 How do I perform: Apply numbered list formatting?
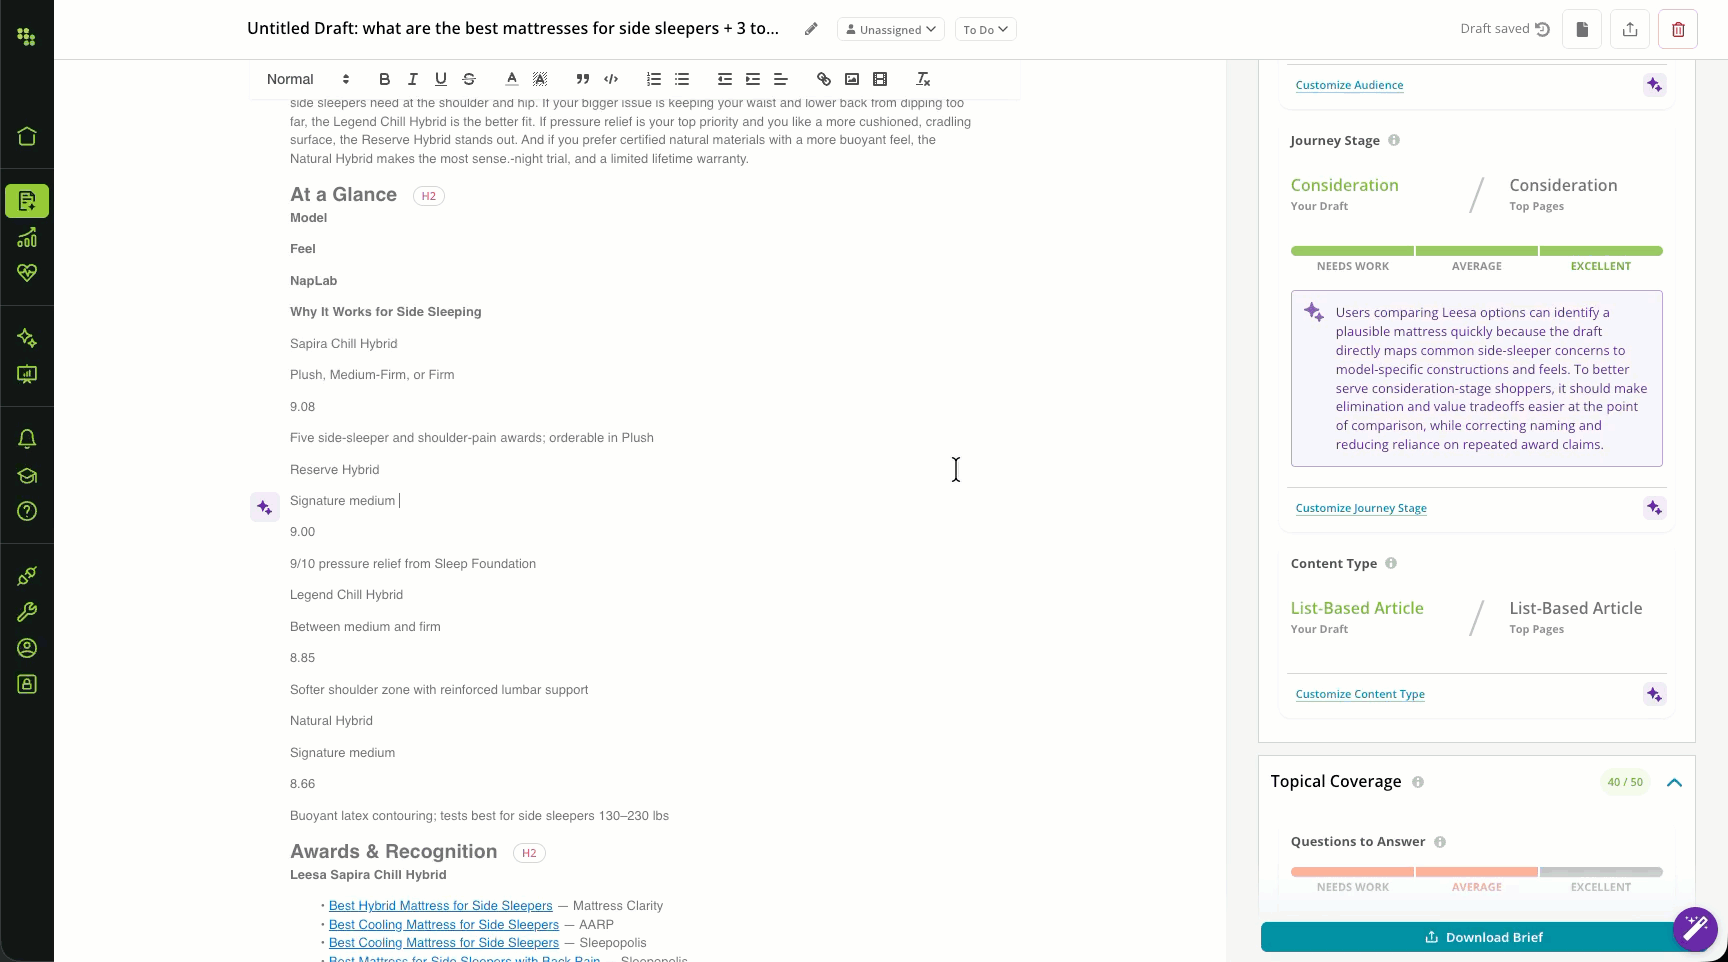coord(654,79)
